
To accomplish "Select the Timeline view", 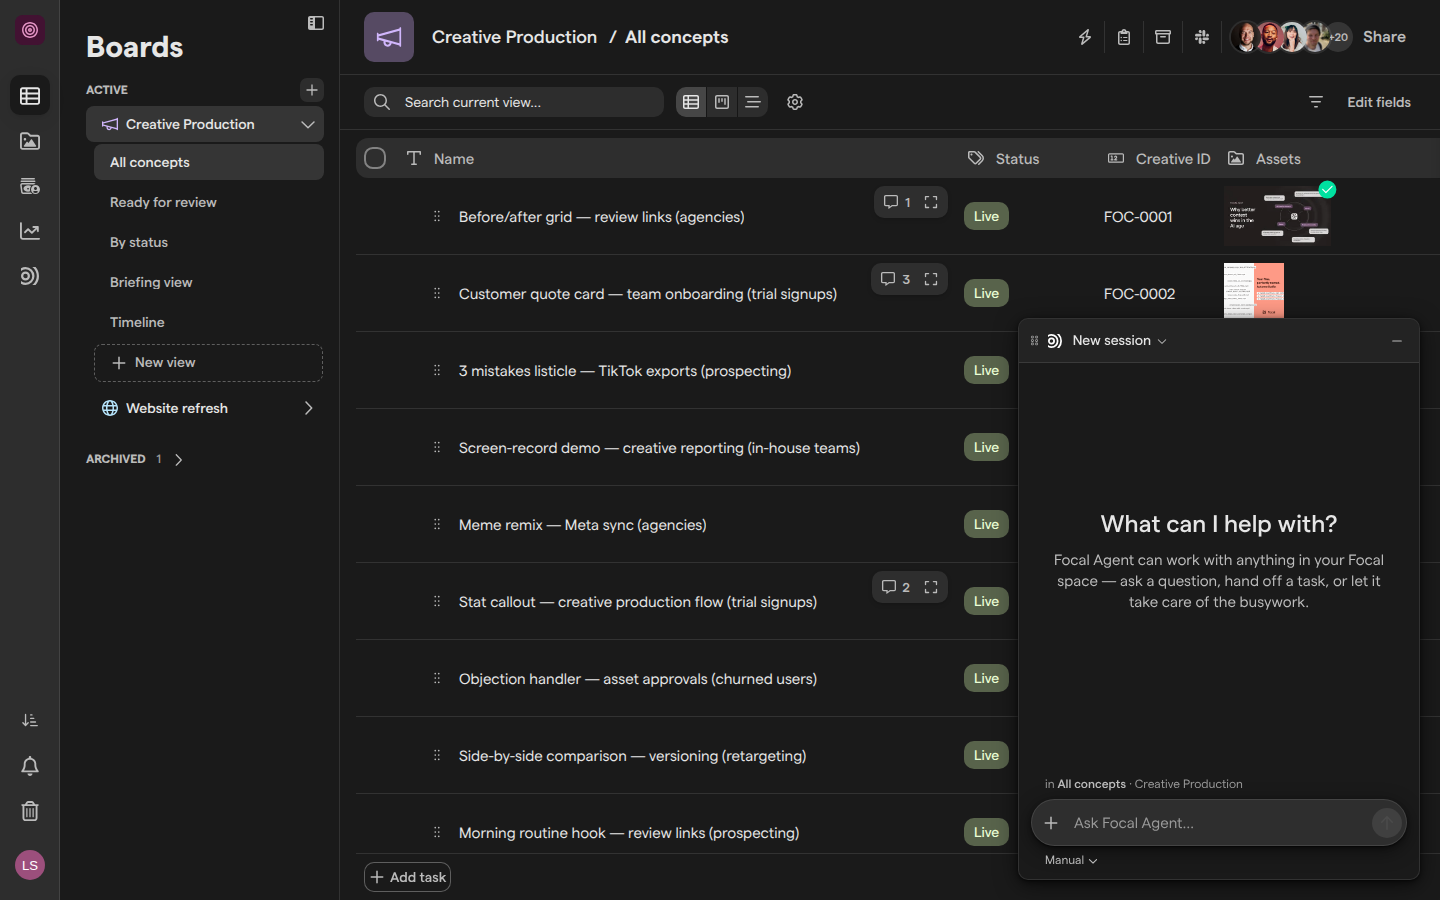I will click(208, 322).
